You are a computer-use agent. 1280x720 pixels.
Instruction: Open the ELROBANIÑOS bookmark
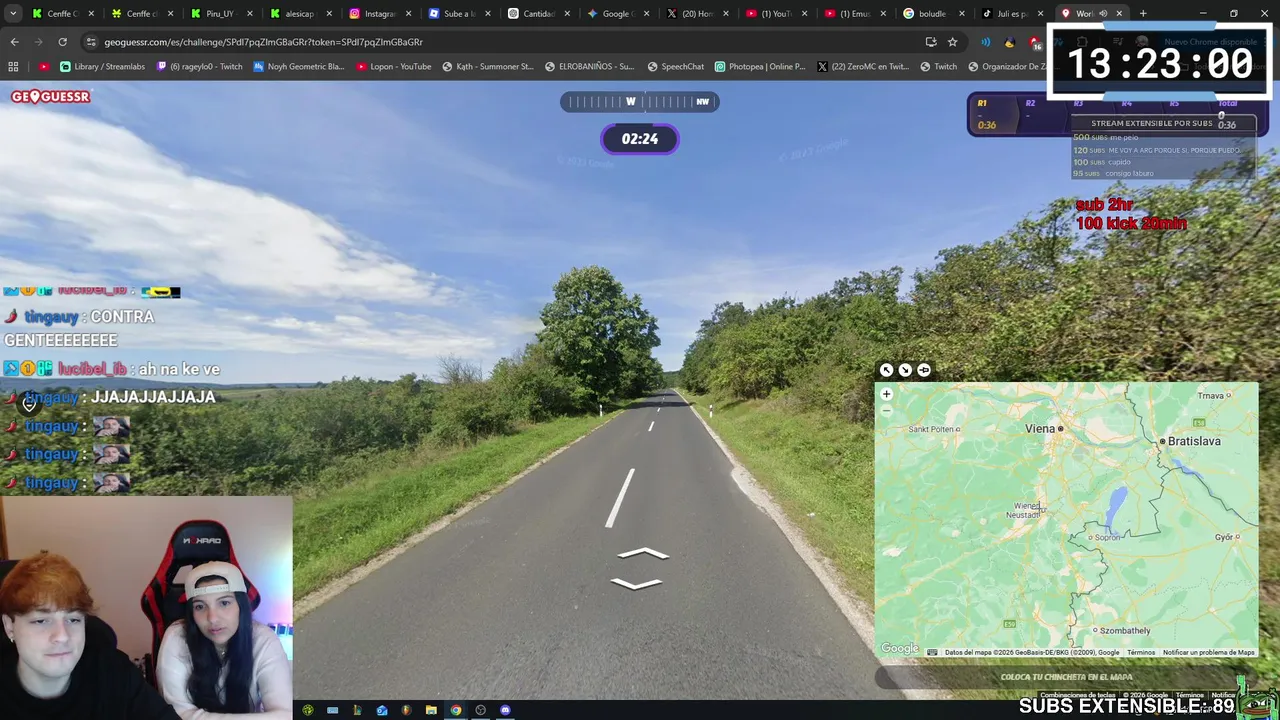pos(590,67)
